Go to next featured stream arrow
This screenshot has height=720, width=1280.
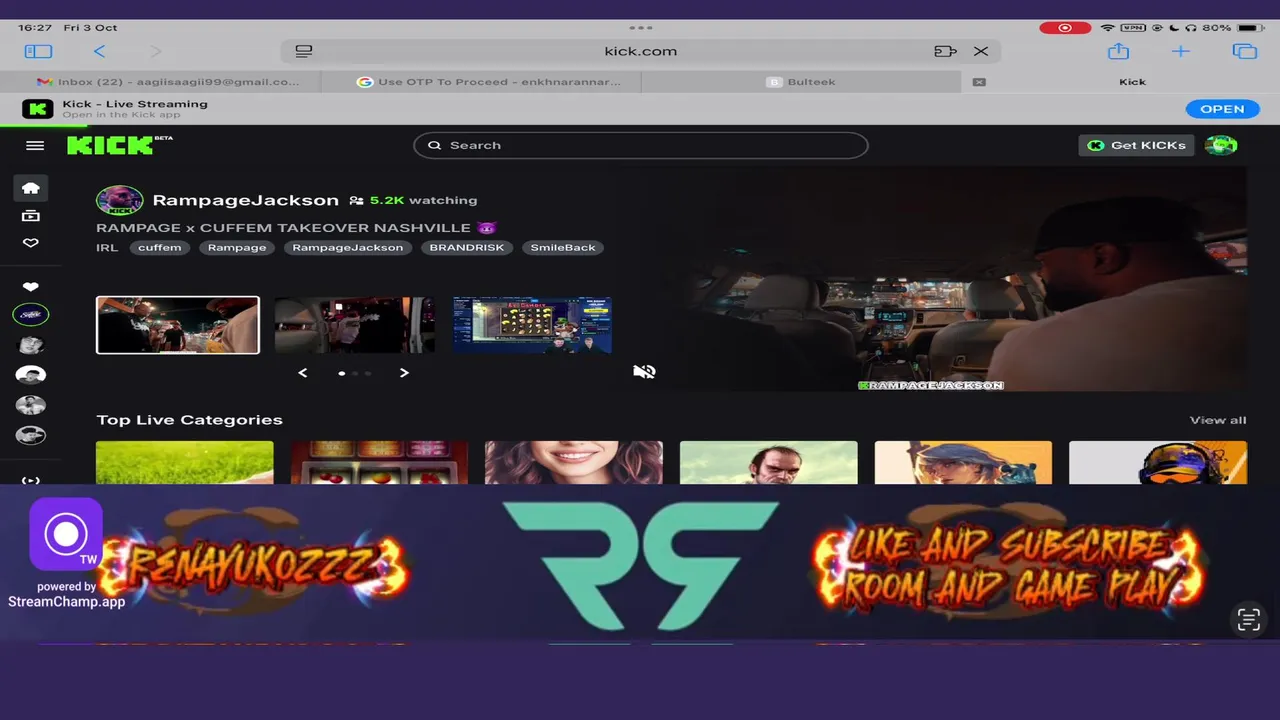click(x=404, y=373)
